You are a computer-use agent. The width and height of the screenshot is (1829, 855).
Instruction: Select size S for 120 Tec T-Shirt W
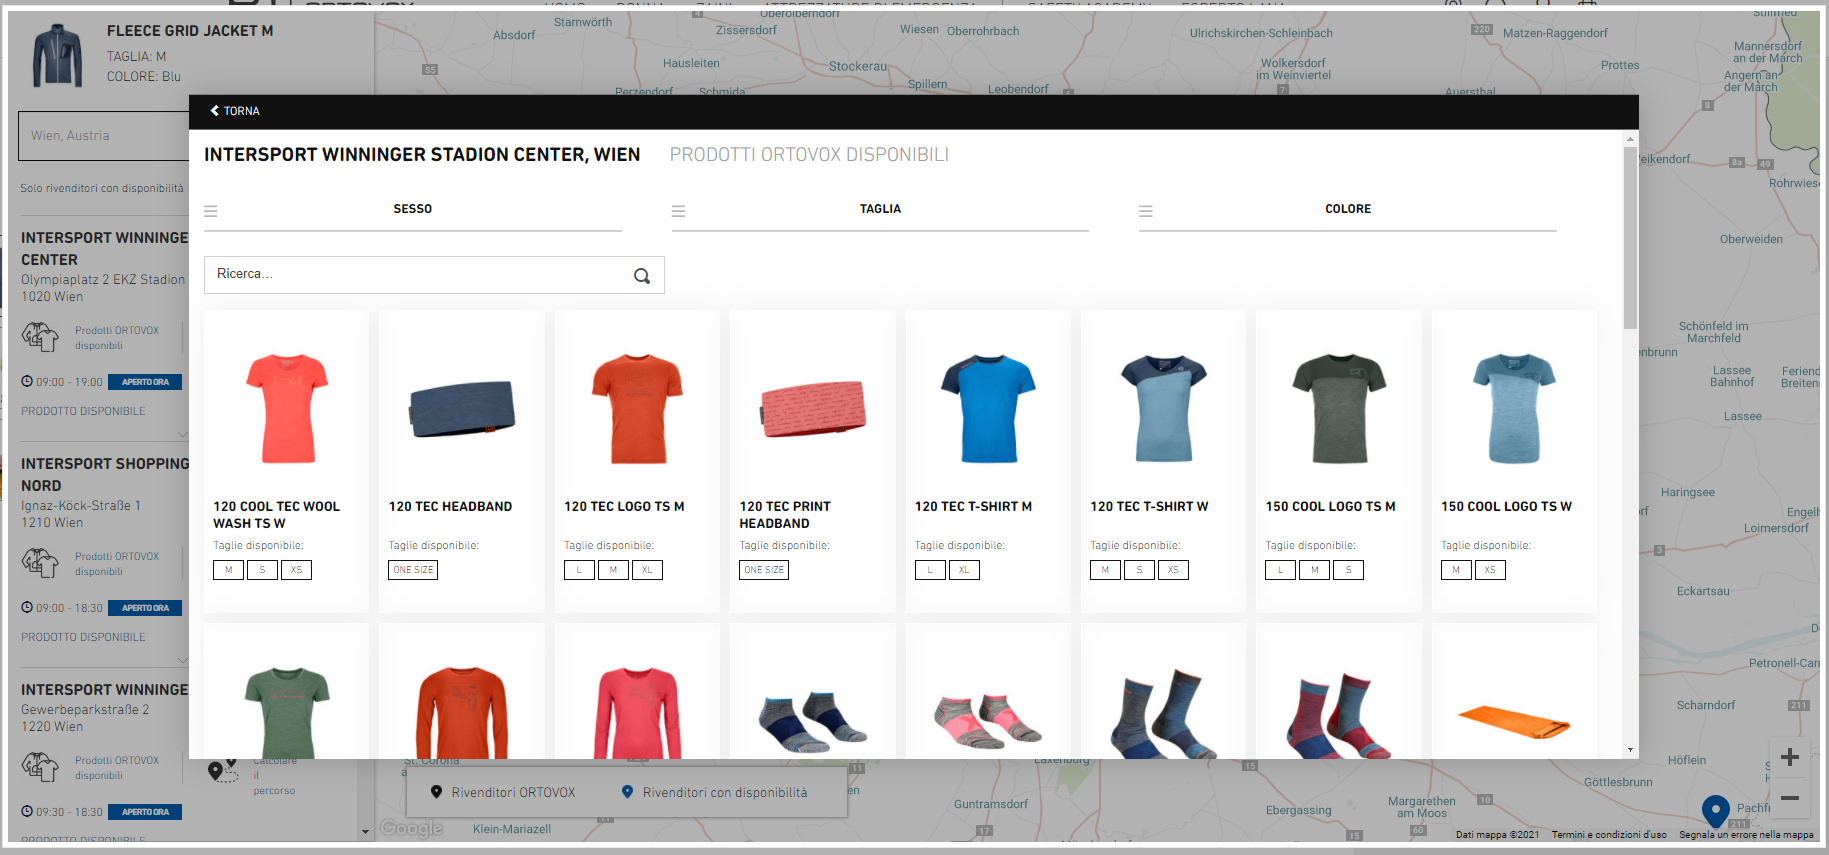coord(1139,570)
